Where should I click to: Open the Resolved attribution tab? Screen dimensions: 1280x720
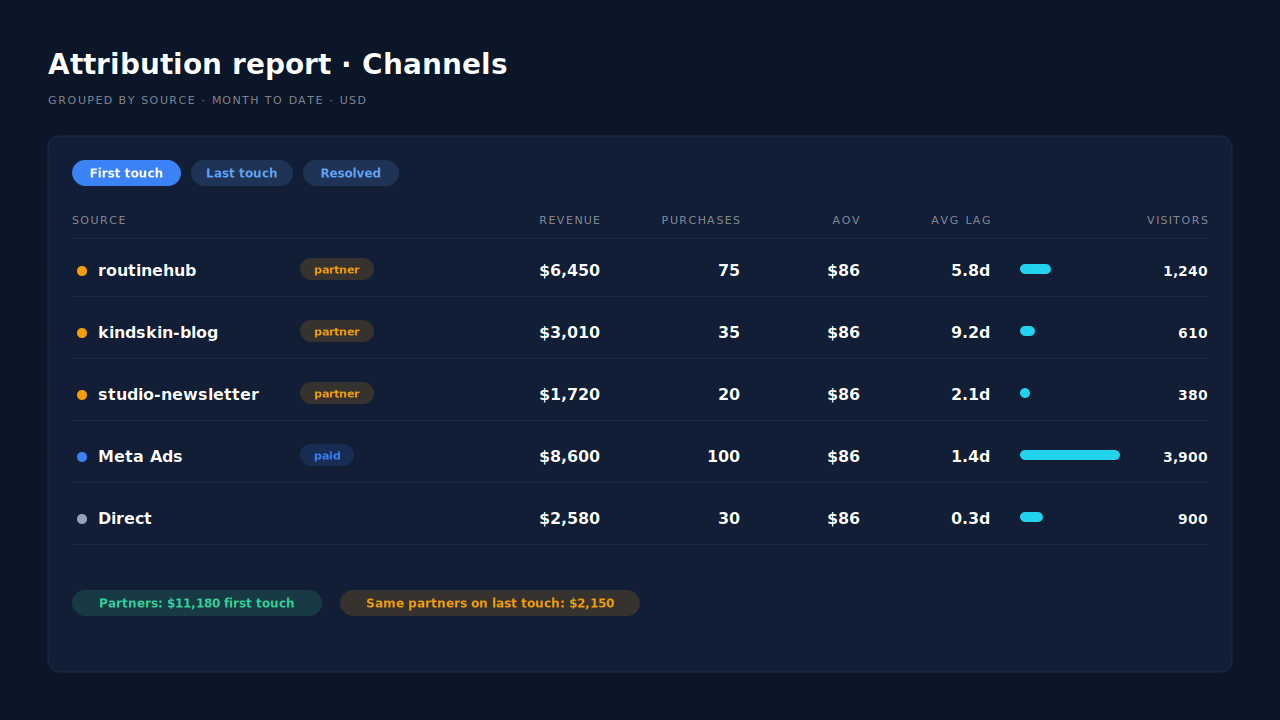pyautogui.click(x=351, y=173)
